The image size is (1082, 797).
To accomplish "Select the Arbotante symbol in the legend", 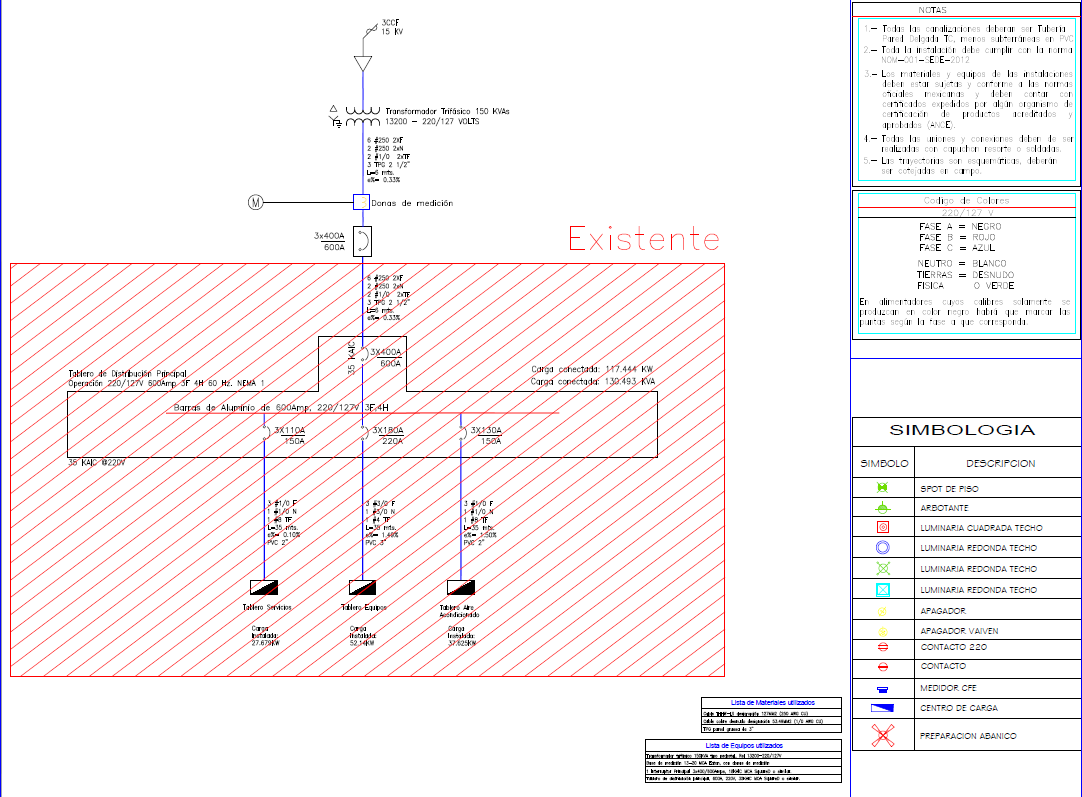I will pyautogui.click(x=882, y=508).
